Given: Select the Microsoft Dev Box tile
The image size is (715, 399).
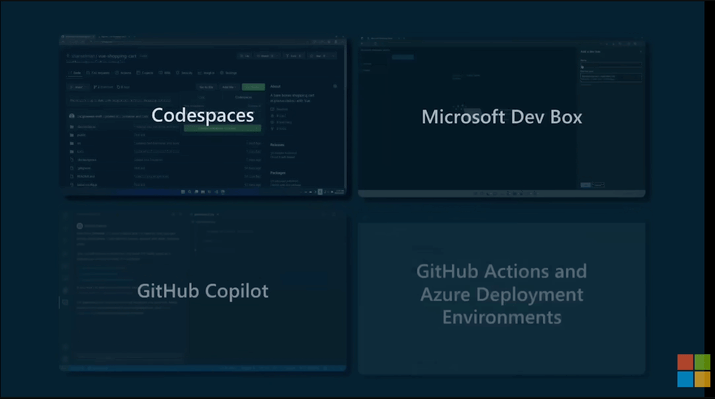Looking at the screenshot, I should pyautogui.click(x=502, y=117).
